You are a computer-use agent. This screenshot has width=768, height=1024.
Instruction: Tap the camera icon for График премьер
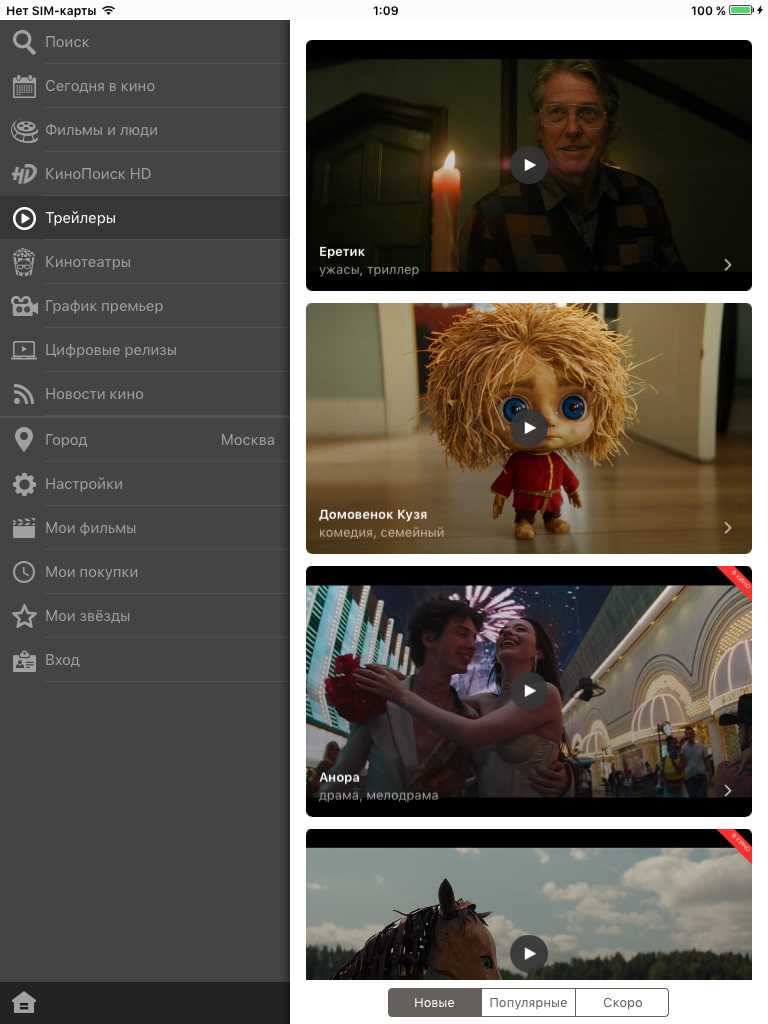tap(24, 306)
